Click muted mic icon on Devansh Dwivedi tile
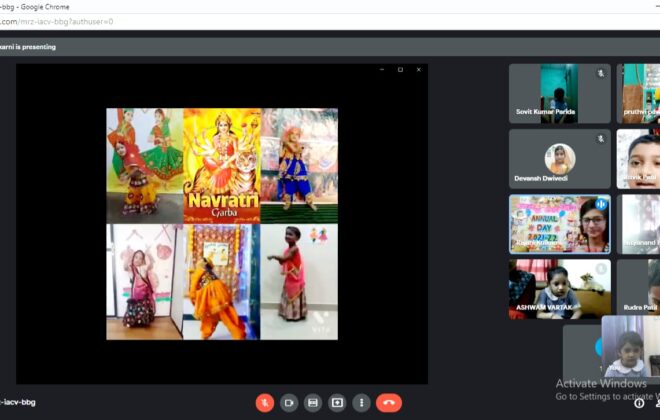 [x=601, y=139]
